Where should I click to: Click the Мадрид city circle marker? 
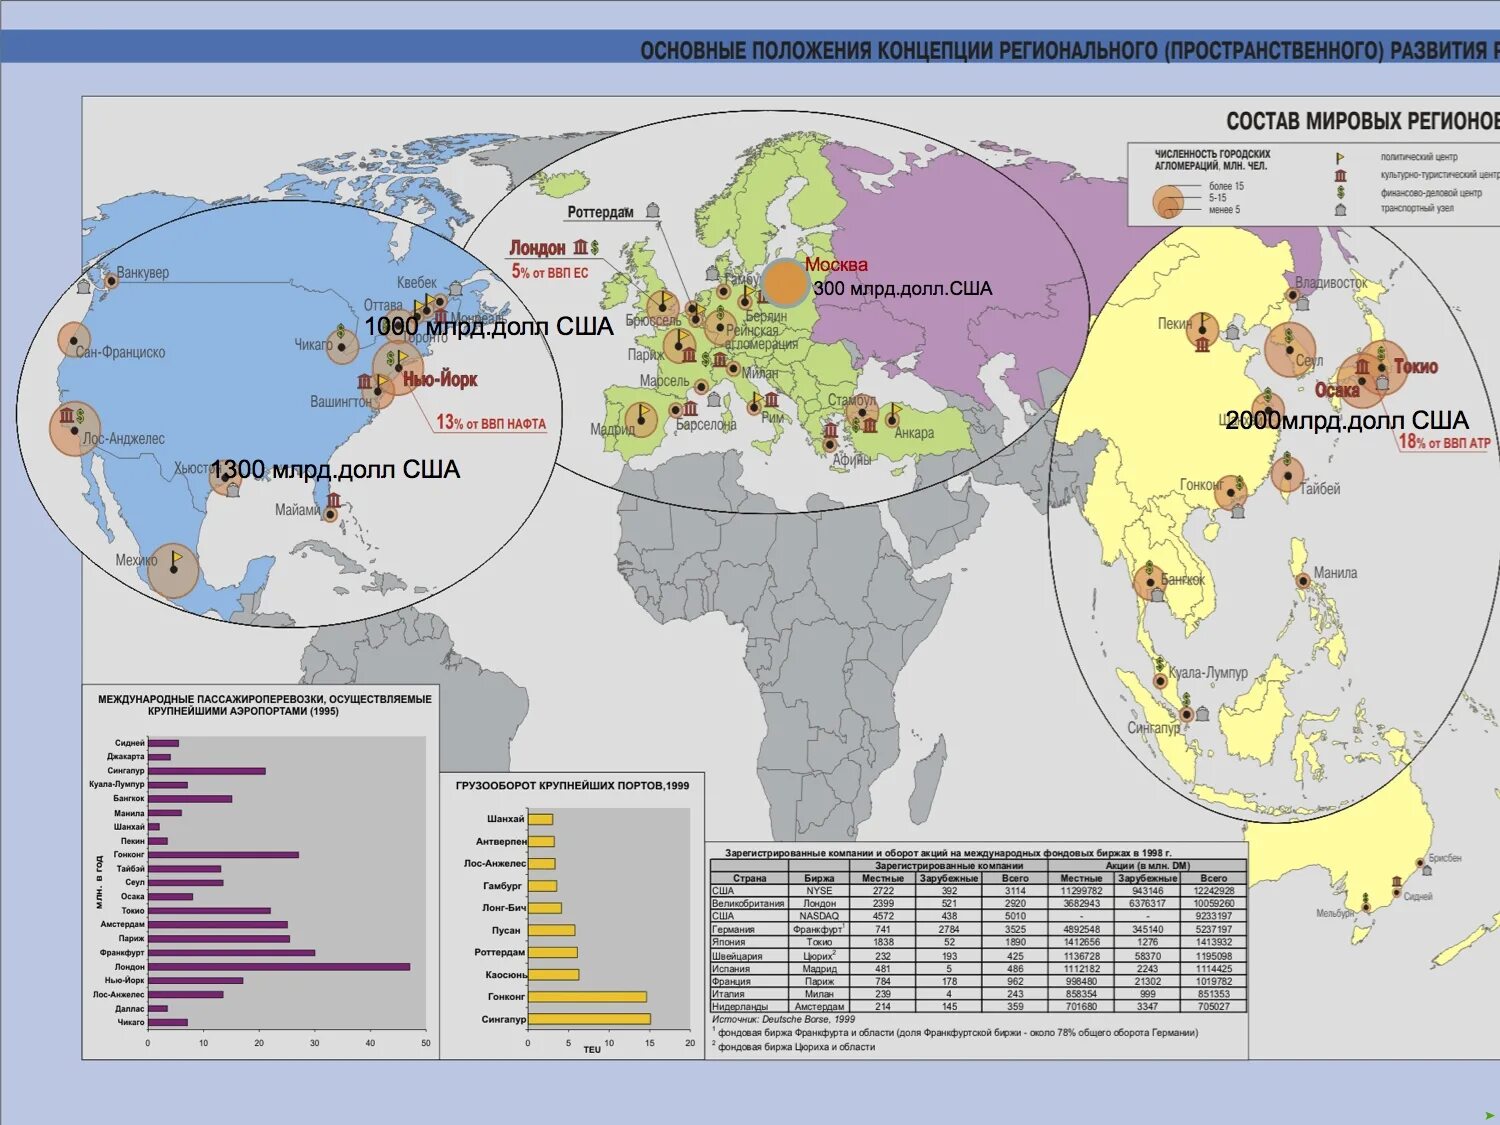click(641, 420)
